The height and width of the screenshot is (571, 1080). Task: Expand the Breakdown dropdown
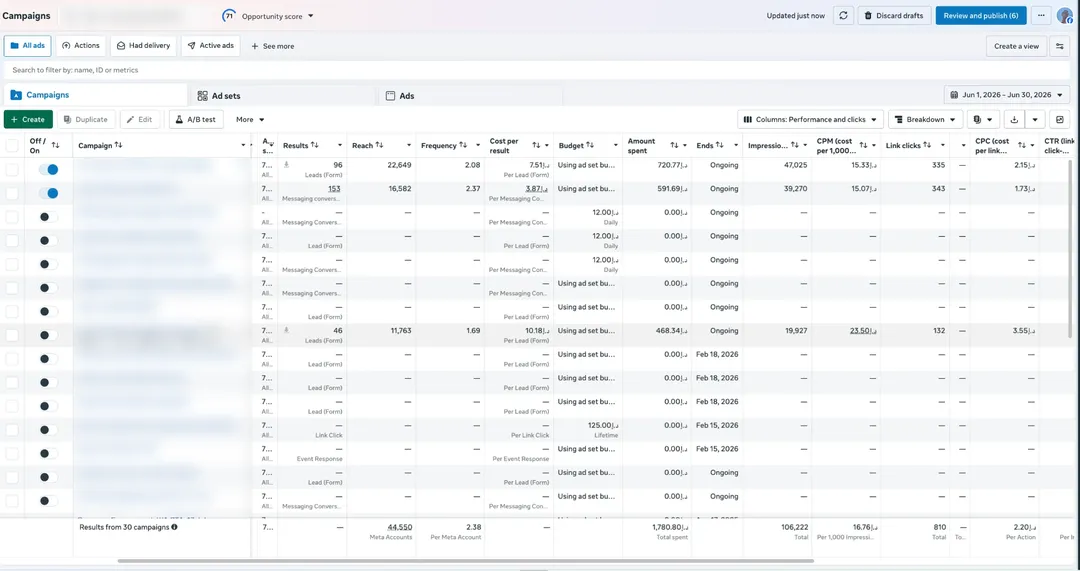(925, 119)
